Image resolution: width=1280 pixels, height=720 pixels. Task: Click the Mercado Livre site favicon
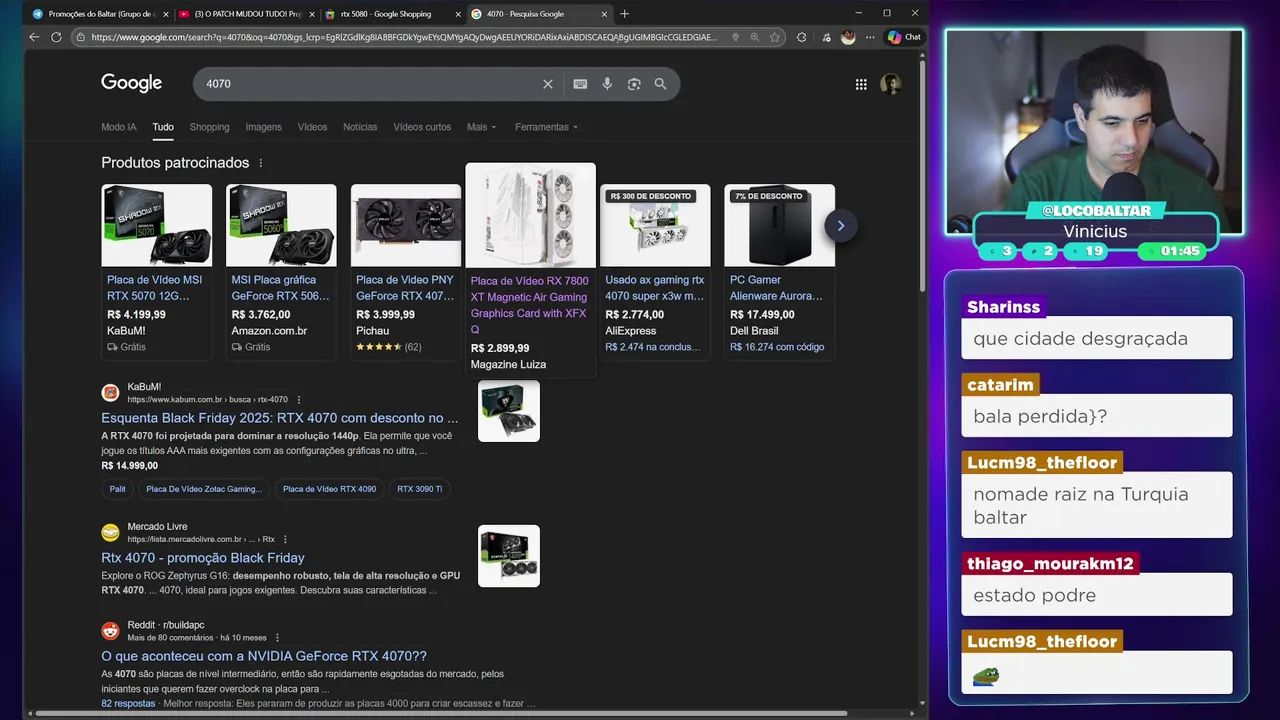(x=110, y=533)
